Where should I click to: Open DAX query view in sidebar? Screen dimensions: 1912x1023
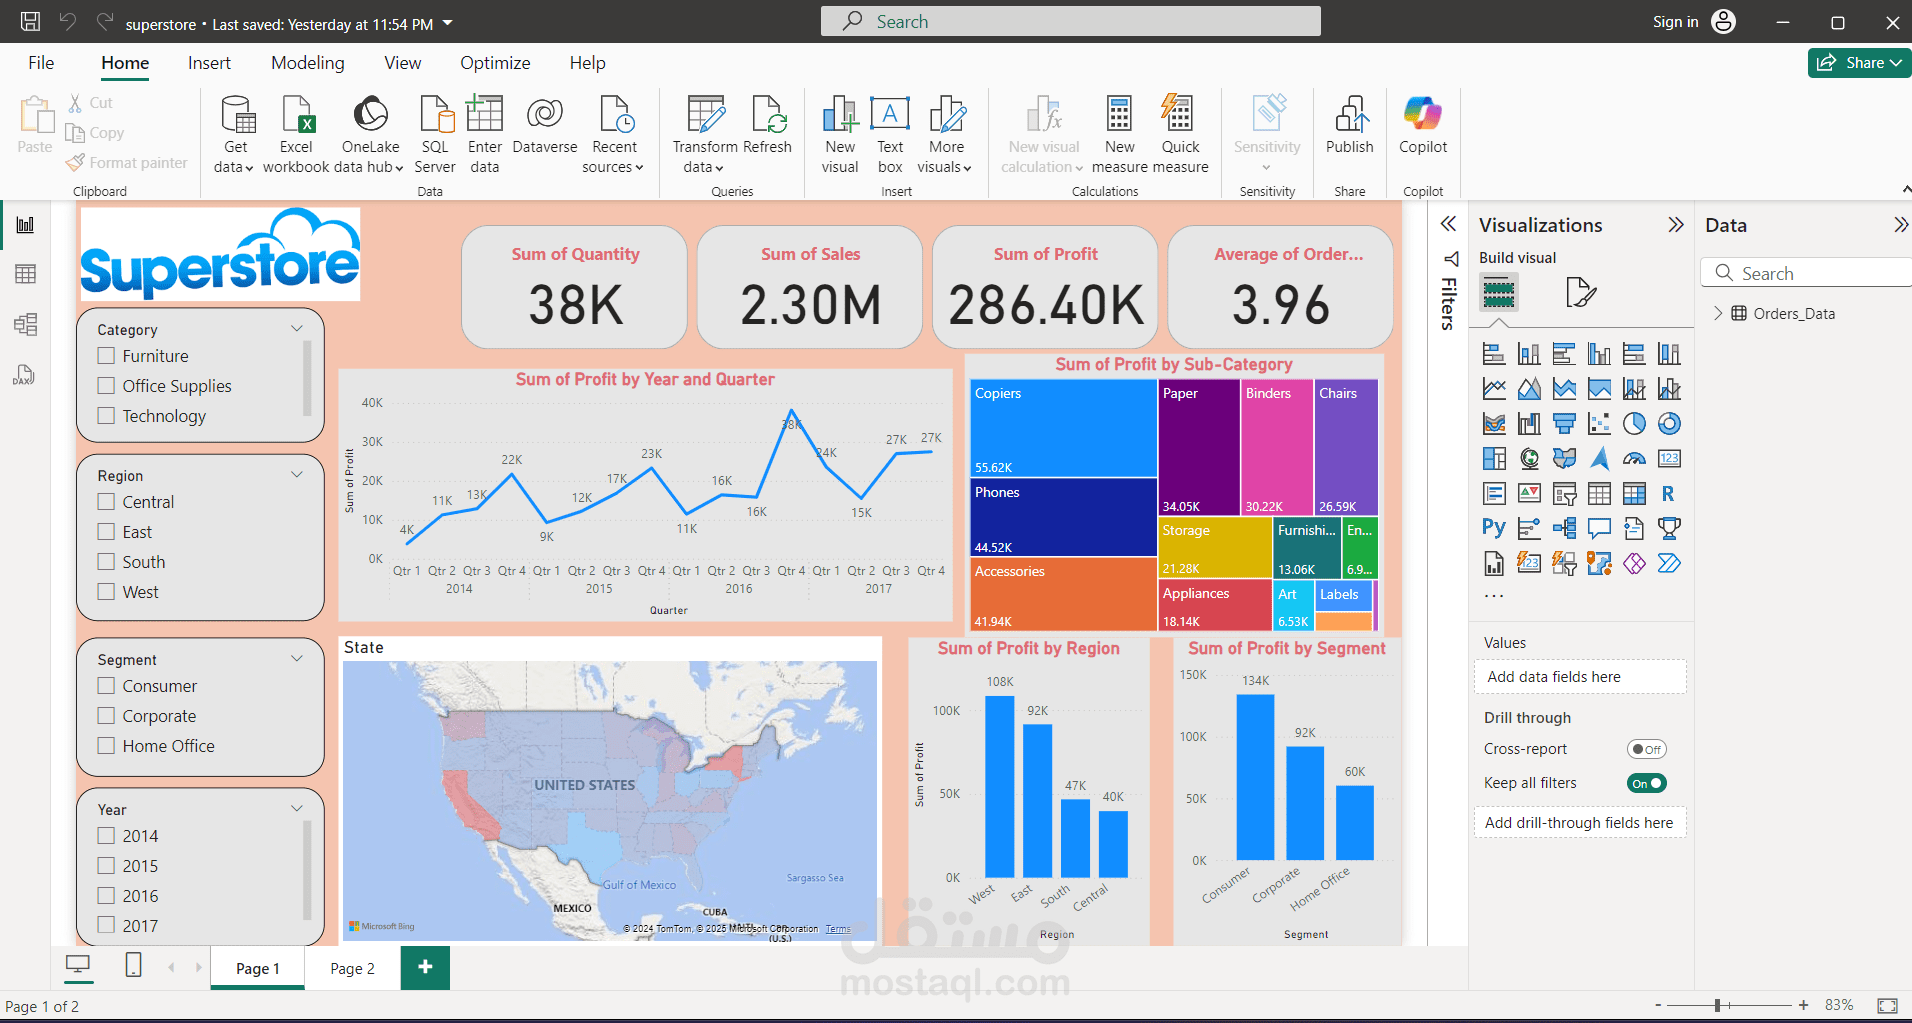tap(25, 375)
